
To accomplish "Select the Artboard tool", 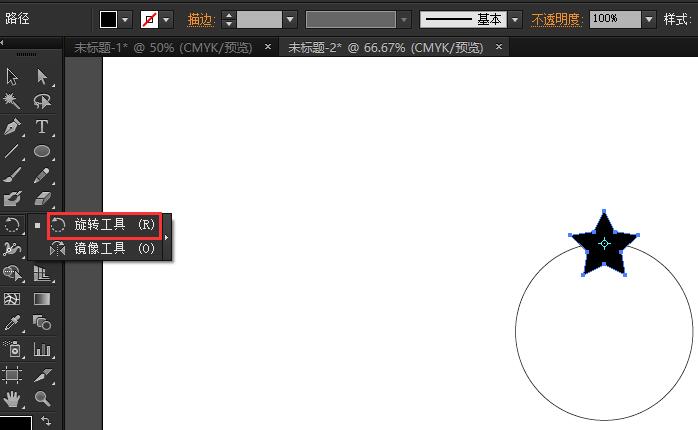I will 12,375.
